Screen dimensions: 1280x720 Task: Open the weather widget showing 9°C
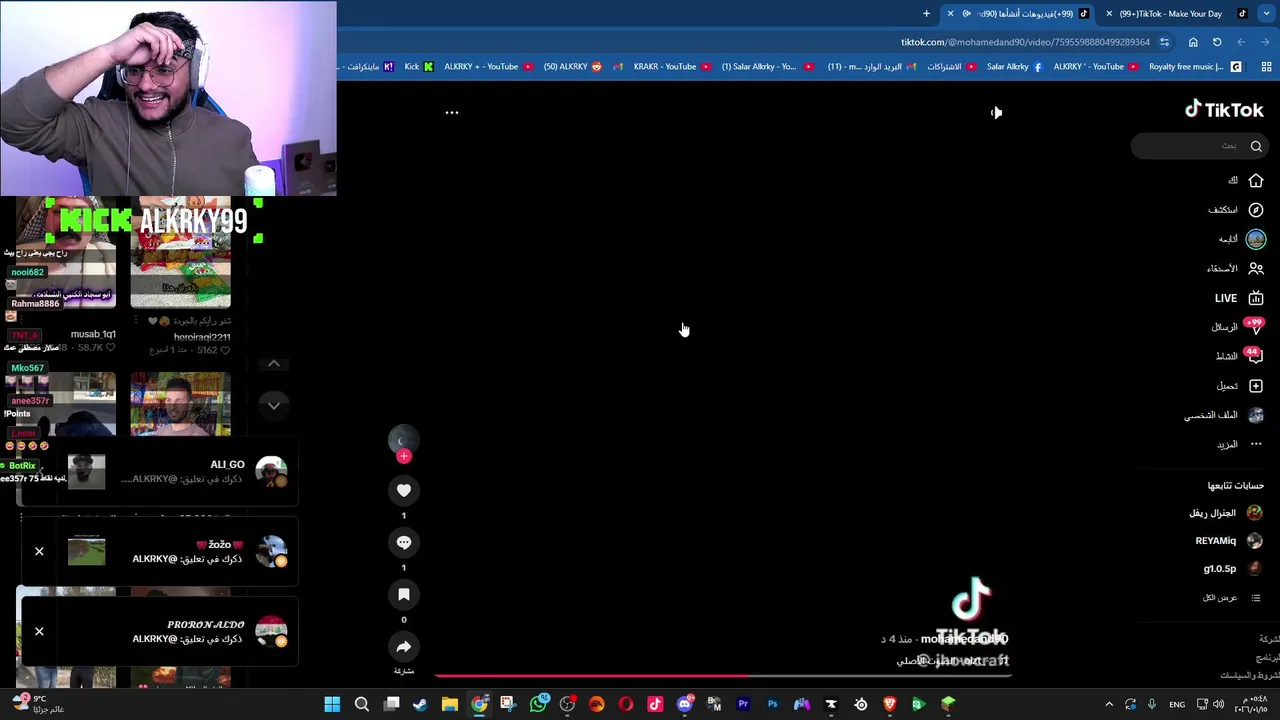point(36,704)
